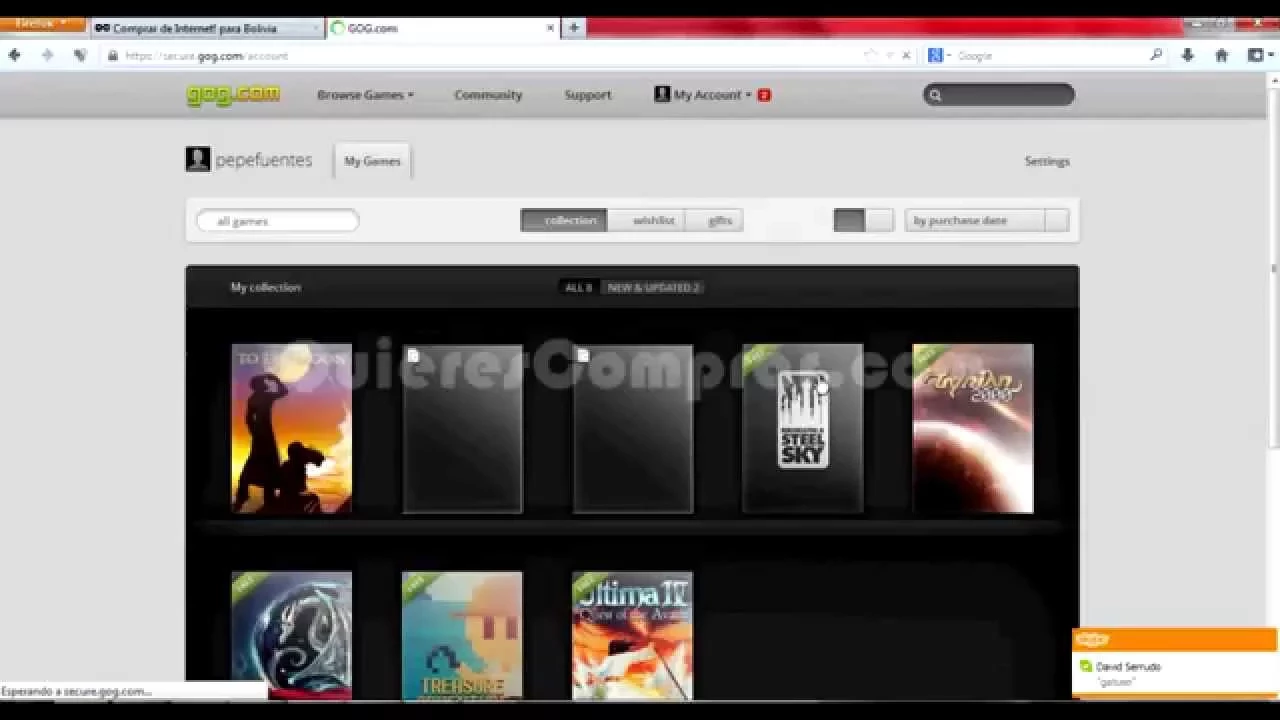Select the GOG.com browser tab
The image size is (1280, 720).
point(443,28)
